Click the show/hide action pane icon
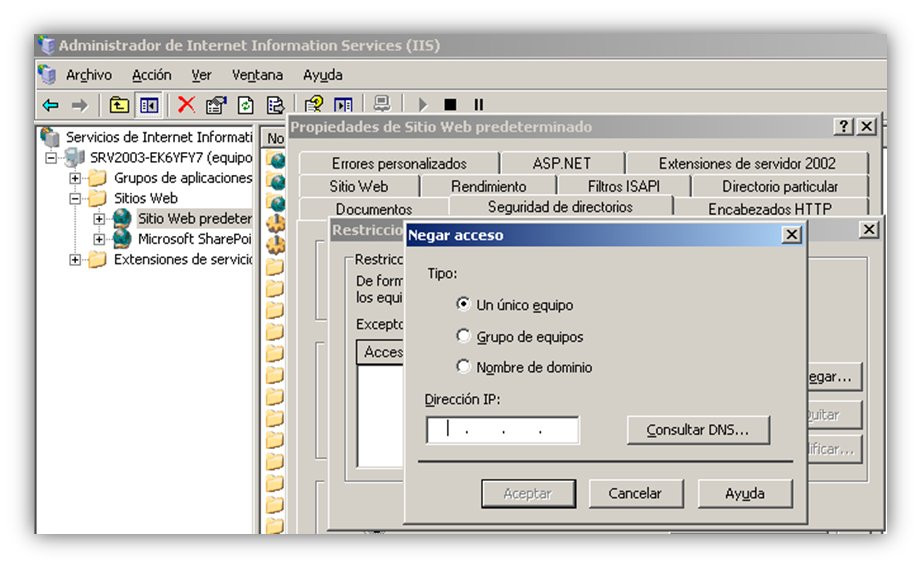 343,105
